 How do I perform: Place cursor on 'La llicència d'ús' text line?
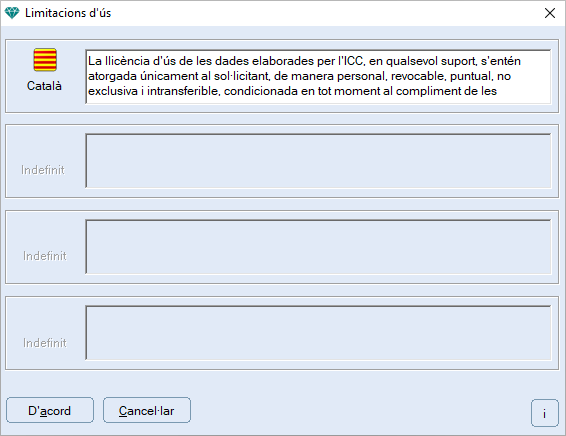pos(304,61)
